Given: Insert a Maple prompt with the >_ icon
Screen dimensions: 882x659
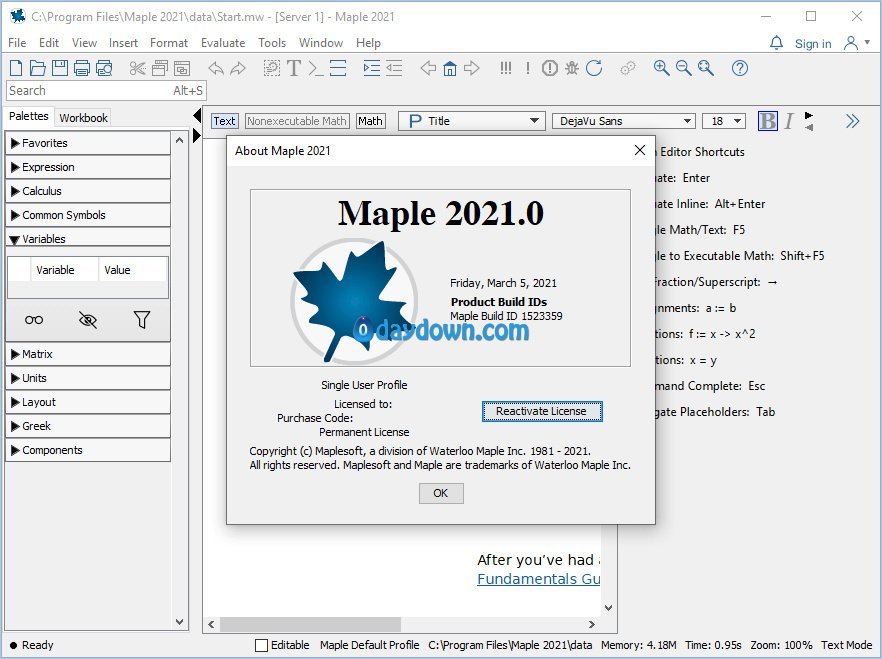Looking at the screenshot, I should (316, 68).
